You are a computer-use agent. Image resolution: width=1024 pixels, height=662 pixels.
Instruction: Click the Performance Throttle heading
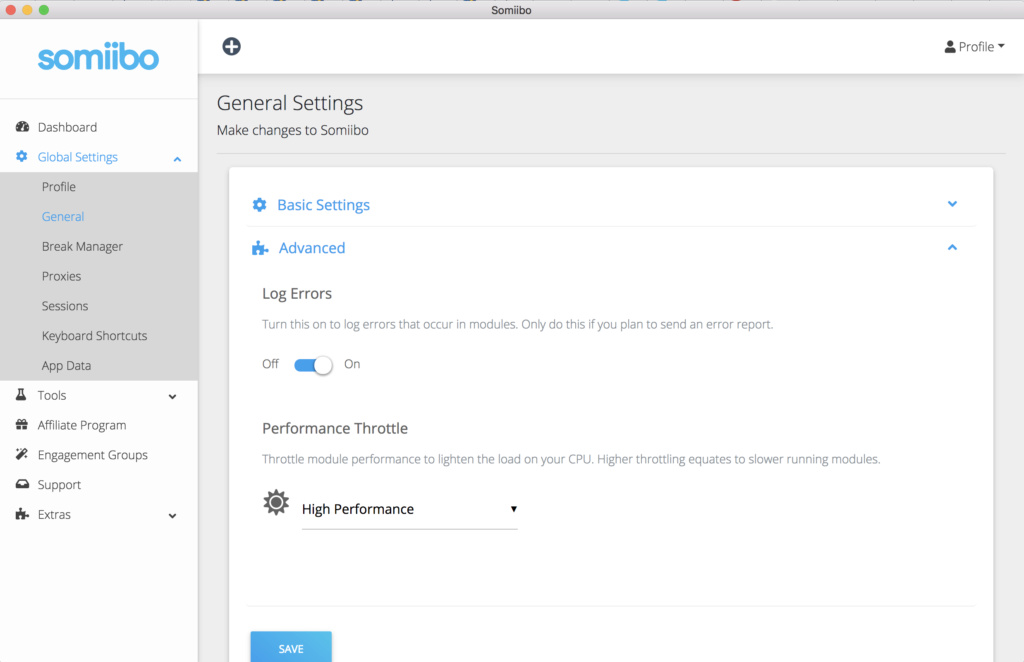click(335, 428)
